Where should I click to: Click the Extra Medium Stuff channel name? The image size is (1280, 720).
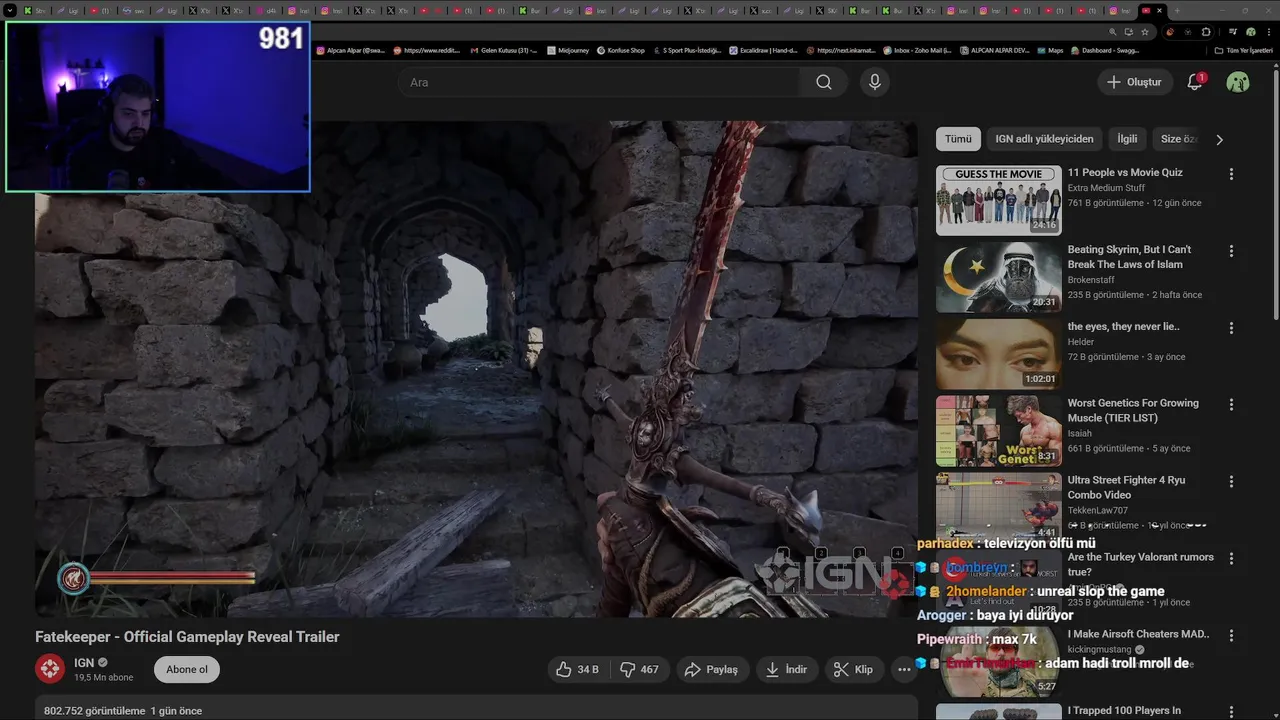1106,188
